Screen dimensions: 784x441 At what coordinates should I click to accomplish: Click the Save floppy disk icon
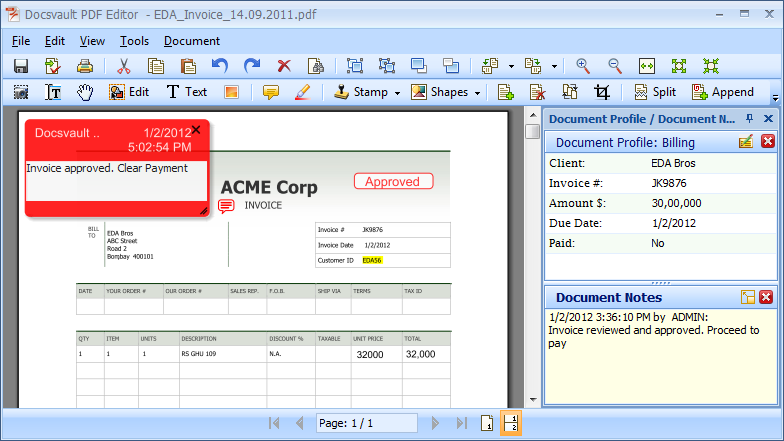click(x=20, y=66)
